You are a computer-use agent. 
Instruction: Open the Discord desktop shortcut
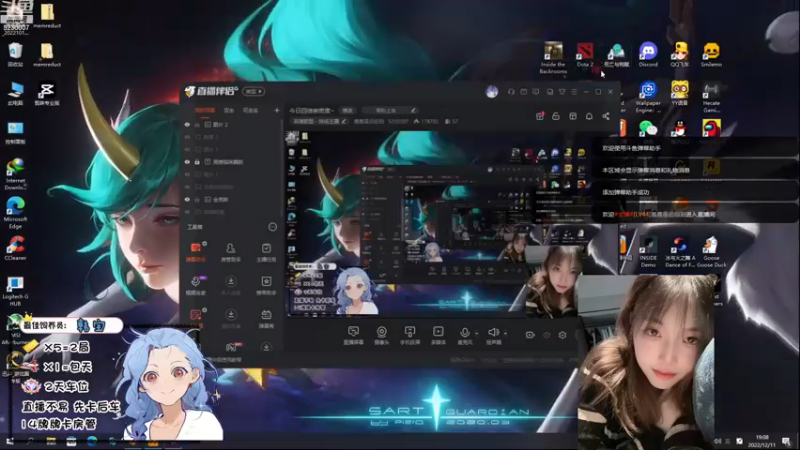point(648,55)
